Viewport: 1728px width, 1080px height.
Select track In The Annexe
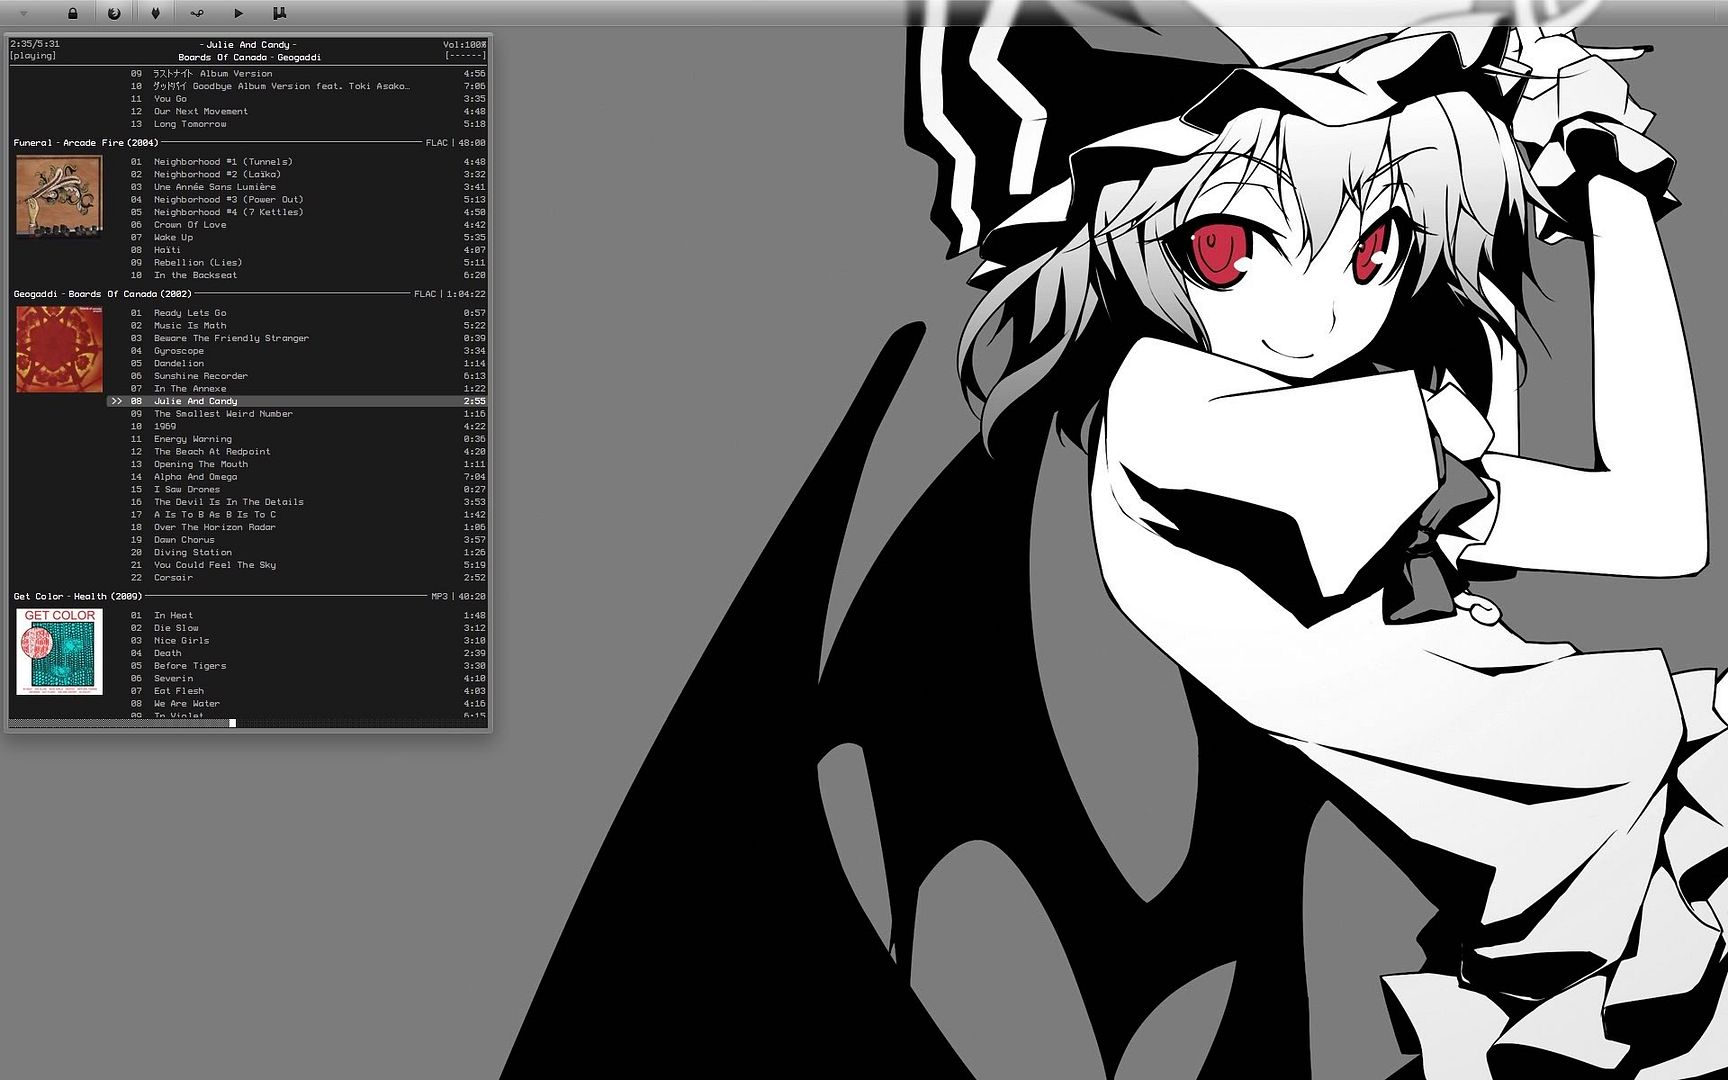click(x=297, y=389)
